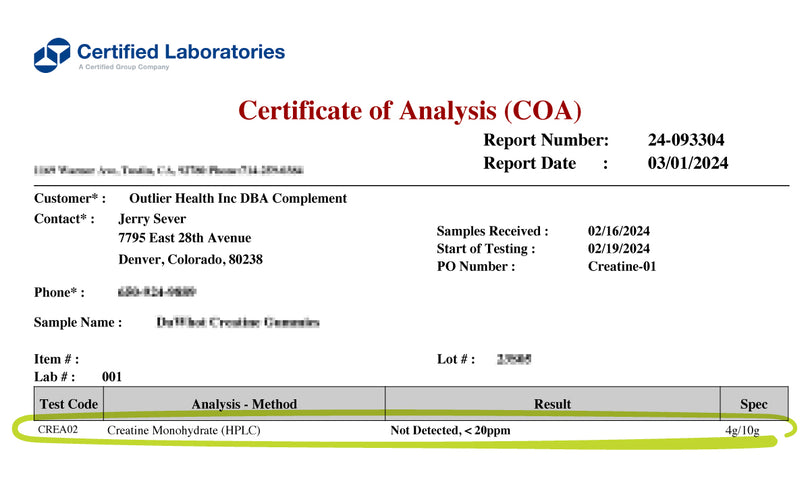Select test code cell CREA02
Screen dimensions: 810x479
(58, 429)
